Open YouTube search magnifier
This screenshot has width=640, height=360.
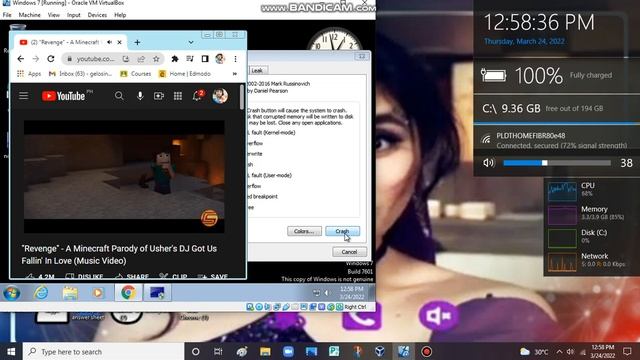pyautogui.click(x=119, y=96)
